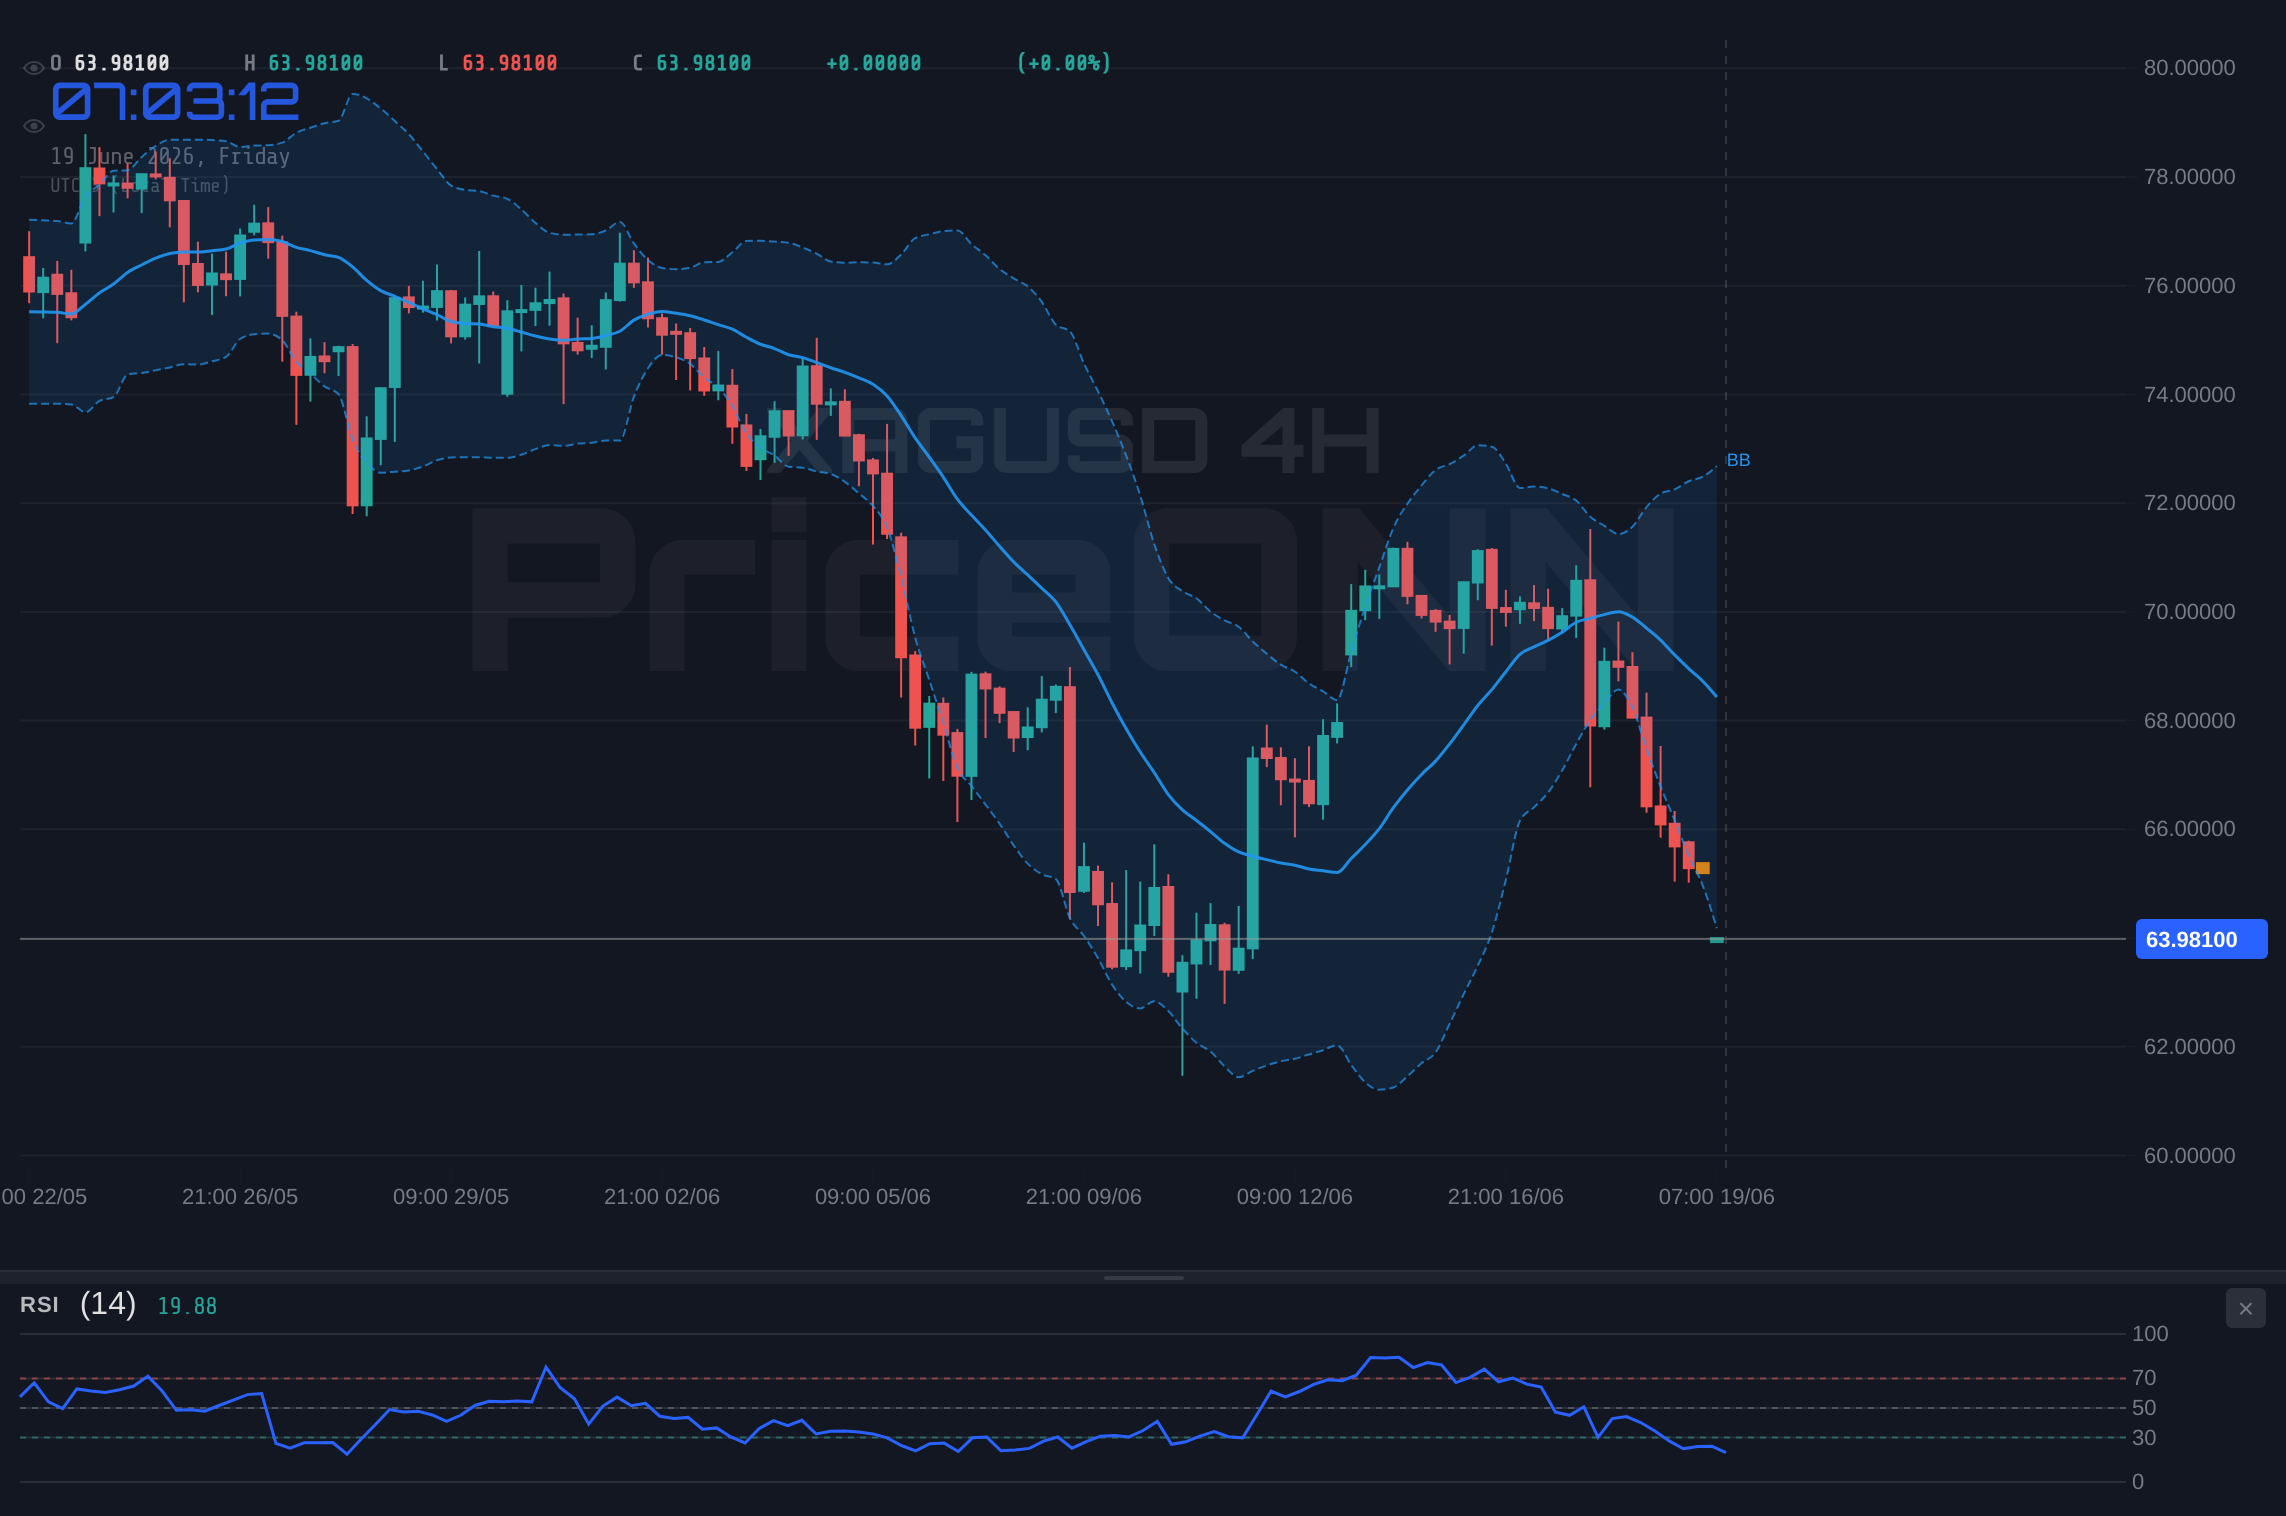Click the 09:00 12/06 time axis label
The height and width of the screenshot is (1516, 2286).
tap(1295, 1197)
